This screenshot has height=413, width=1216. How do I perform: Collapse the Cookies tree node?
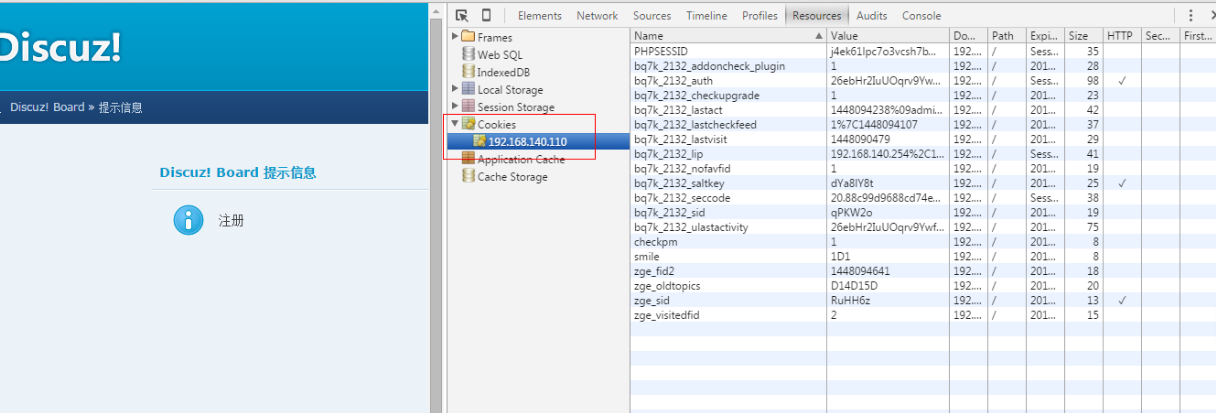tap(456, 124)
